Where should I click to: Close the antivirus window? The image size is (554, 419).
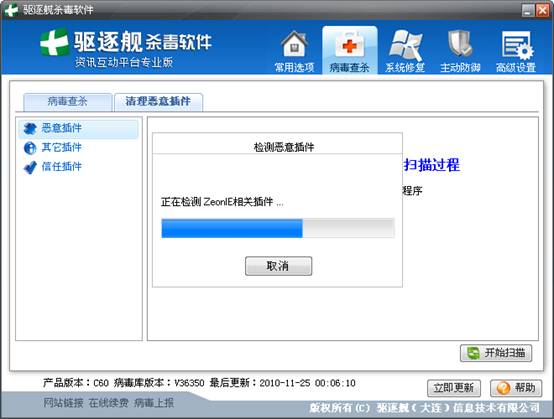[x=542, y=10]
